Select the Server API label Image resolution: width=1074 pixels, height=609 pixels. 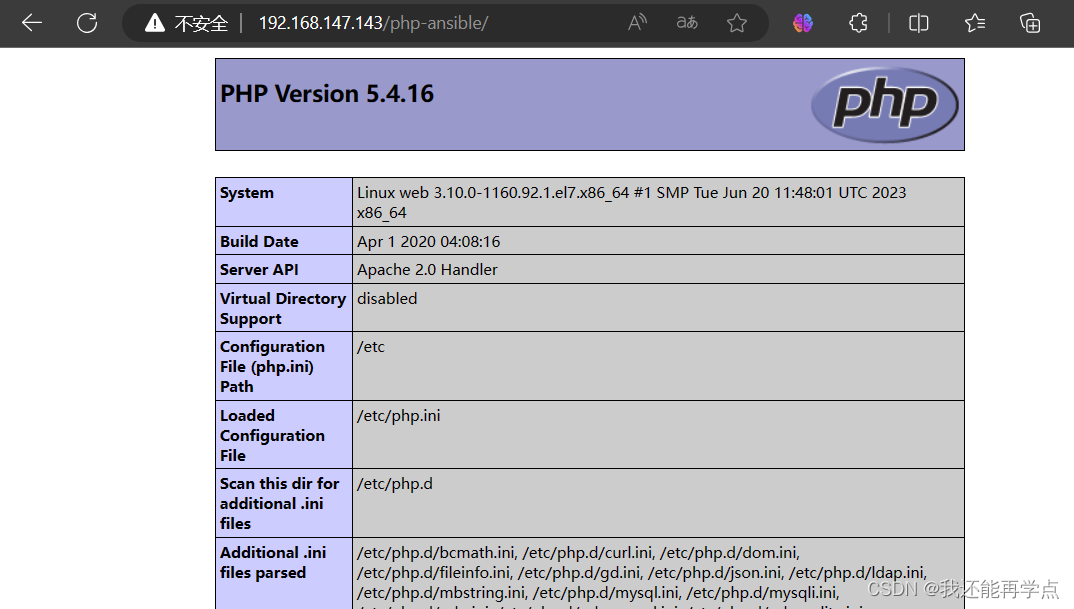[259, 270]
